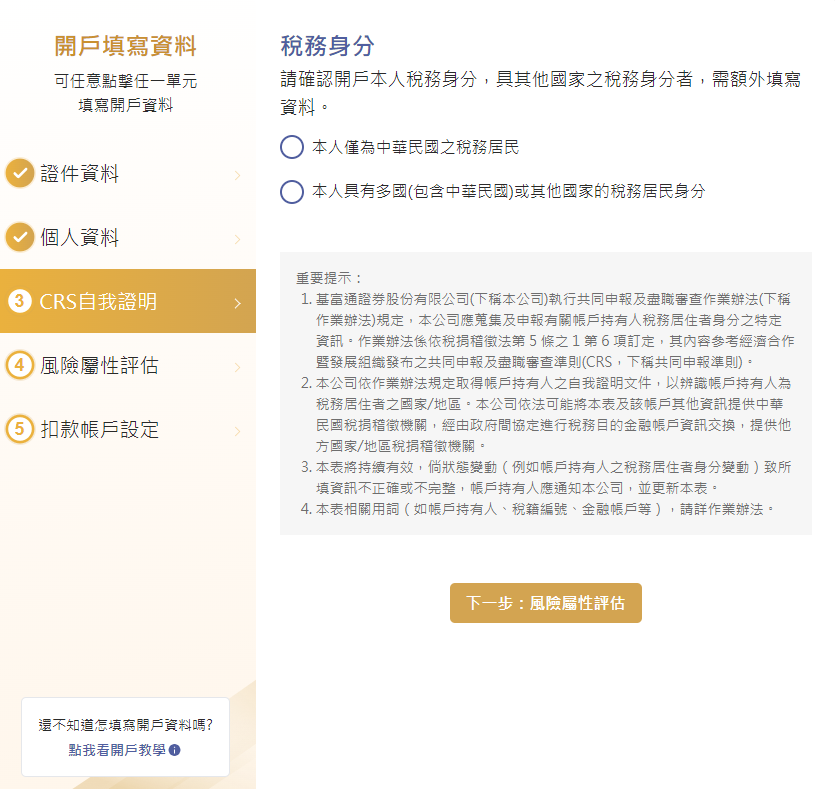The image size is (835, 789).
Task: Click the 重要提示 notice box
Action: [x=546, y=393]
